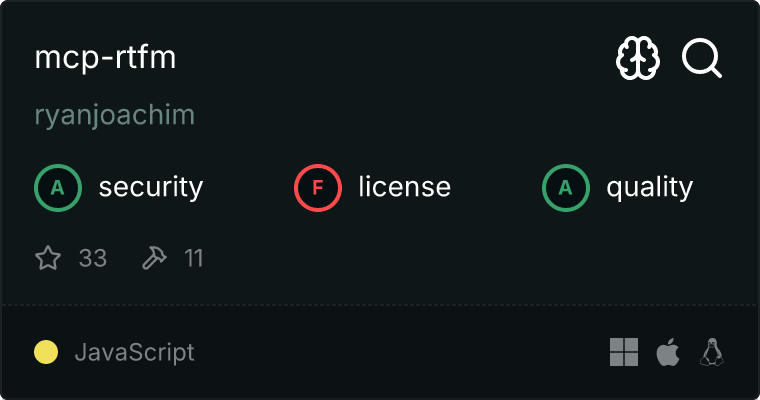Image resolution: width=760 pixels, height=400 pixels.
Task: Open the ryanjoachim author link
Action: (114, 115)
